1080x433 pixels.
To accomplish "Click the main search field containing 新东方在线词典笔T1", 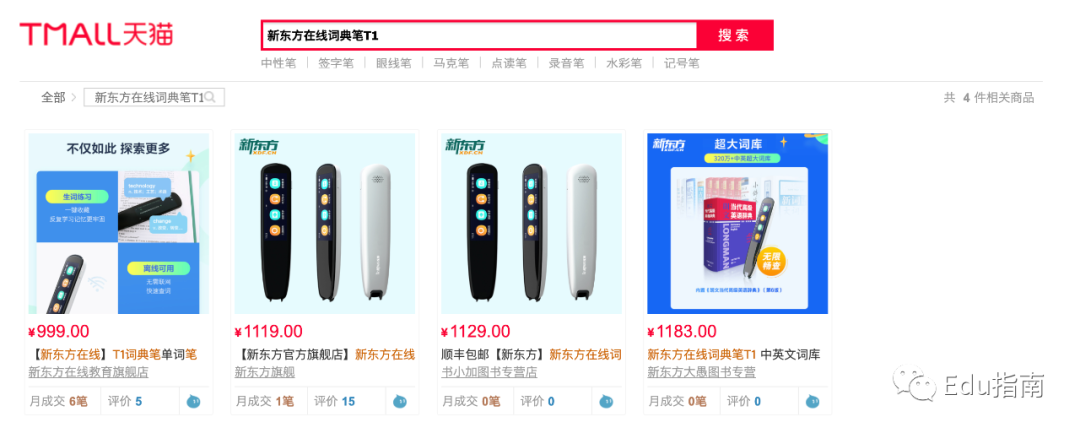I will click(479, 35).
